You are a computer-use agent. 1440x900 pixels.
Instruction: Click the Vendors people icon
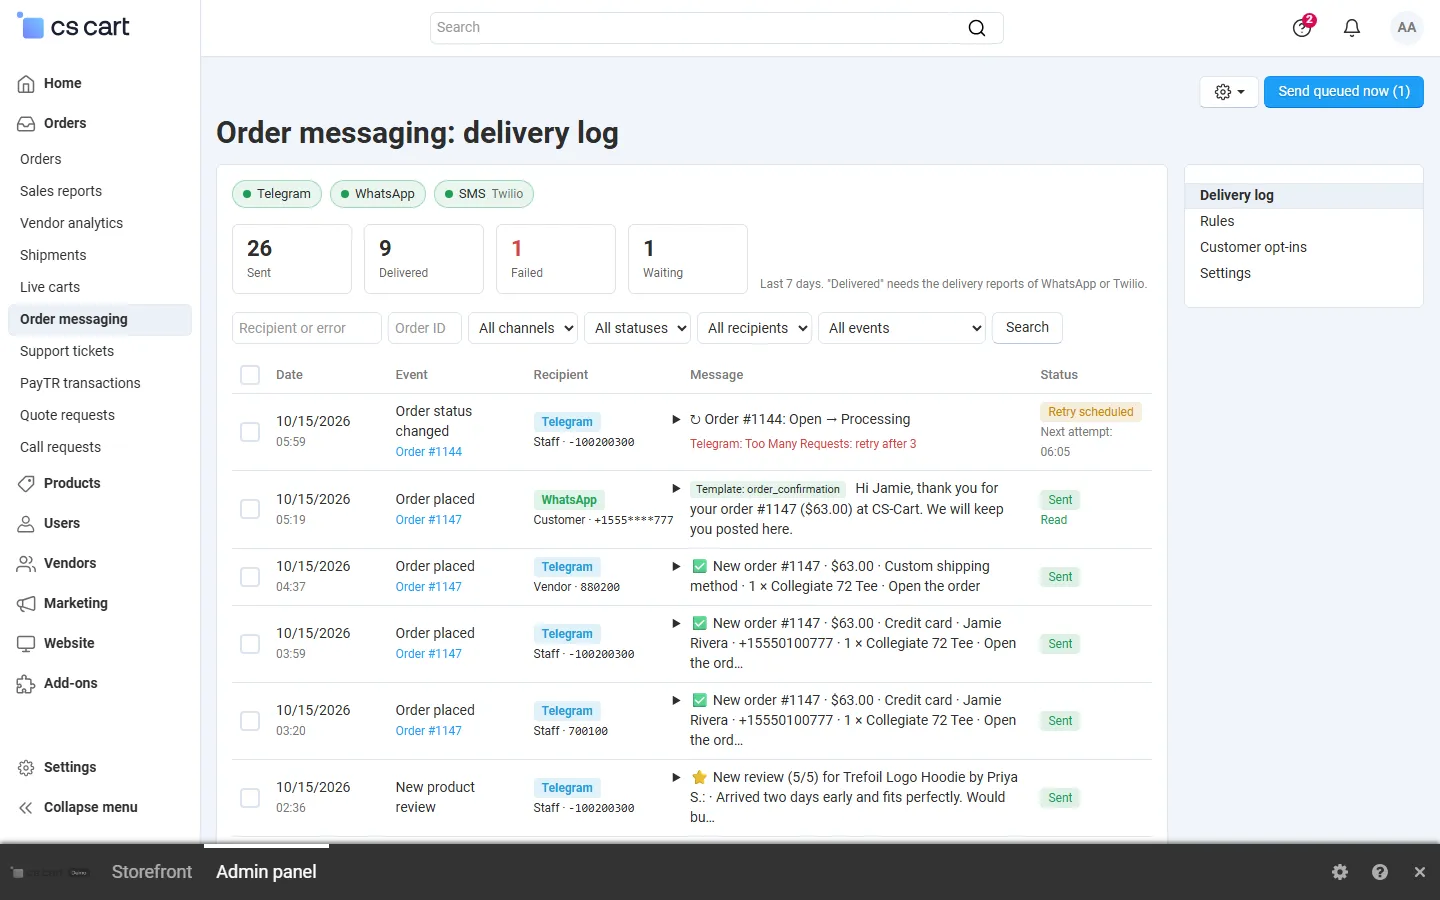tap(26, 564)
